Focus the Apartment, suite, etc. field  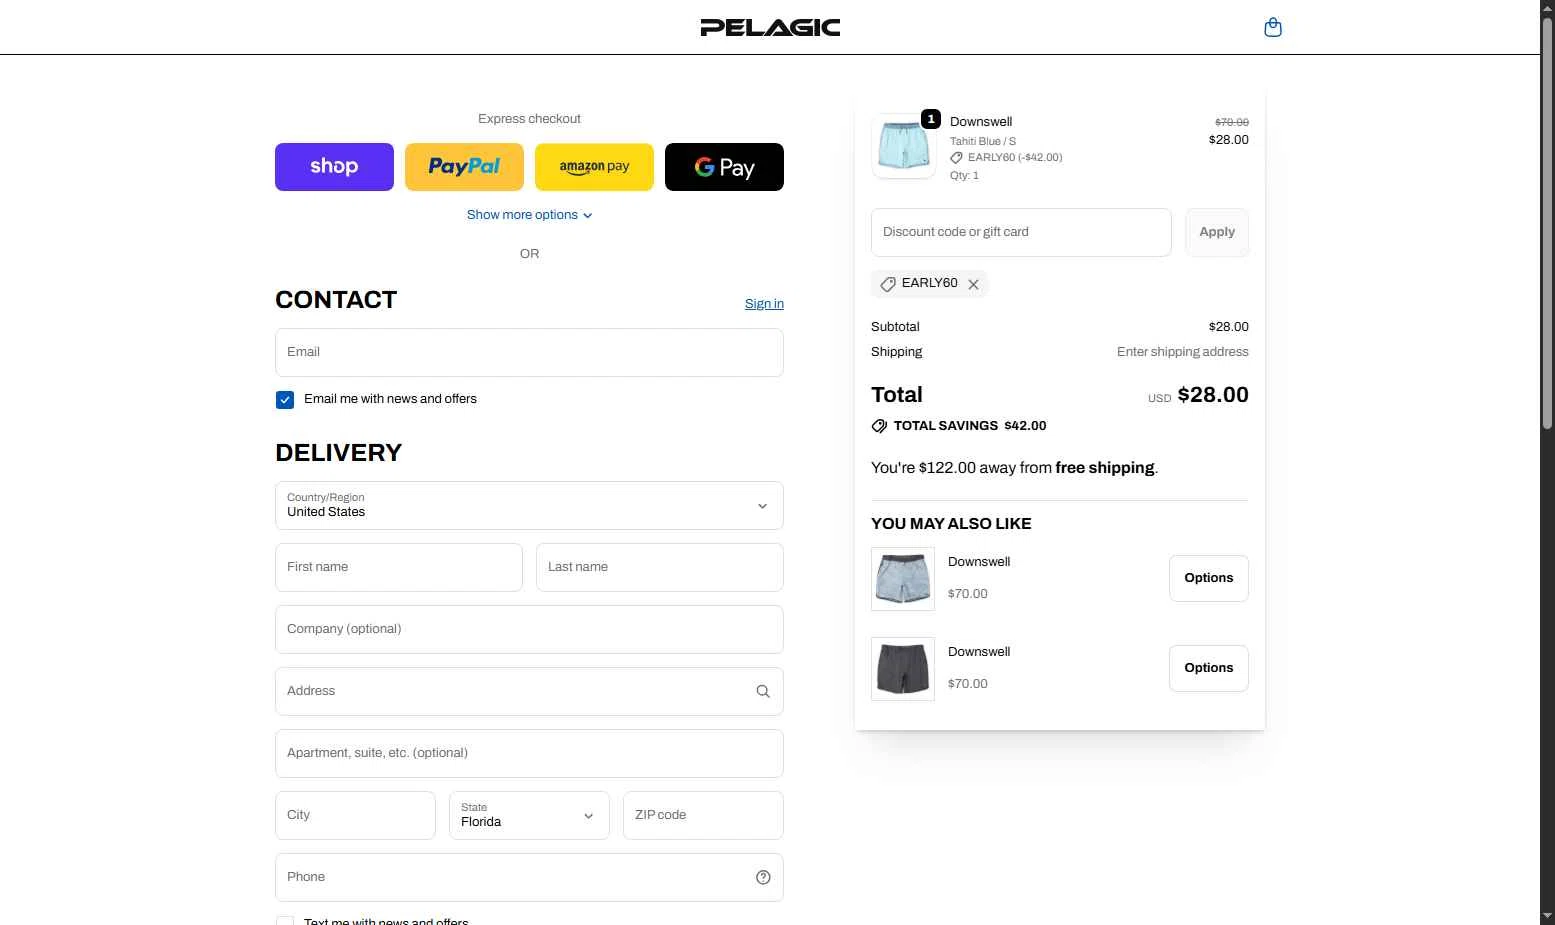pos(529,753)
